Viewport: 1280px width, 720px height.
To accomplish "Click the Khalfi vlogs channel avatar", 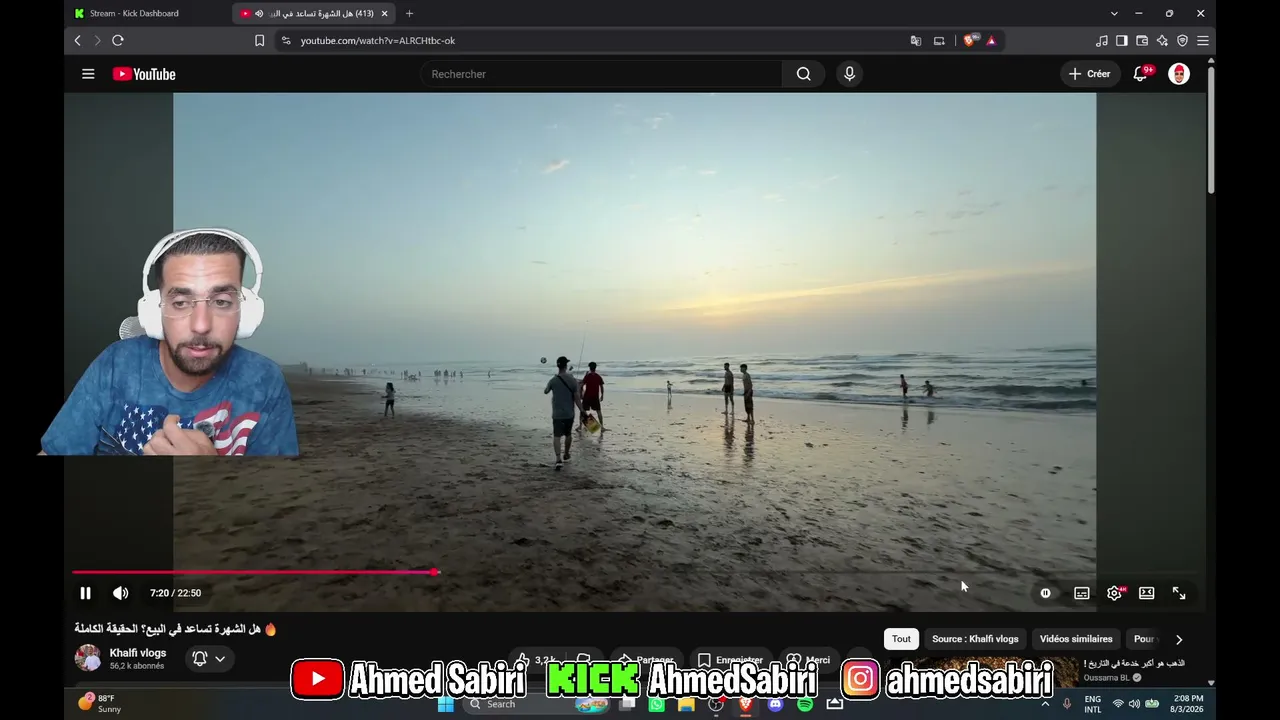I will 88,658.
